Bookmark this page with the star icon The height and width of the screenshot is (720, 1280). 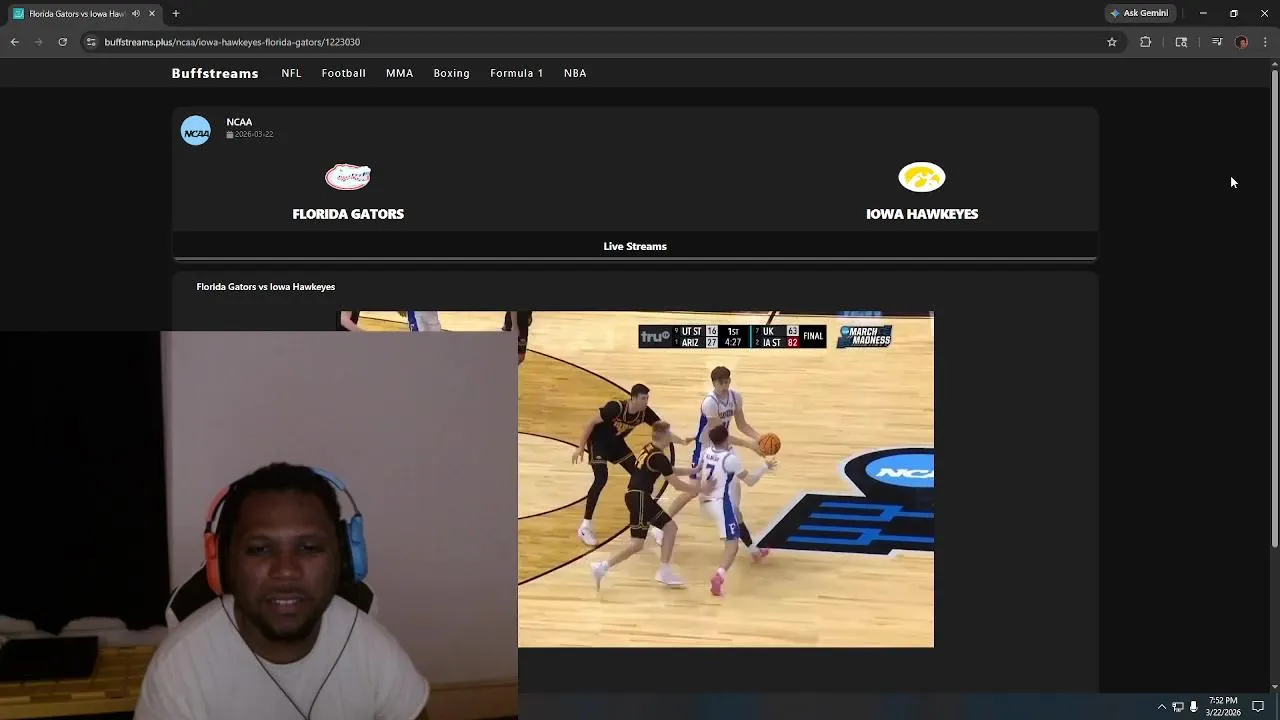1111,42
